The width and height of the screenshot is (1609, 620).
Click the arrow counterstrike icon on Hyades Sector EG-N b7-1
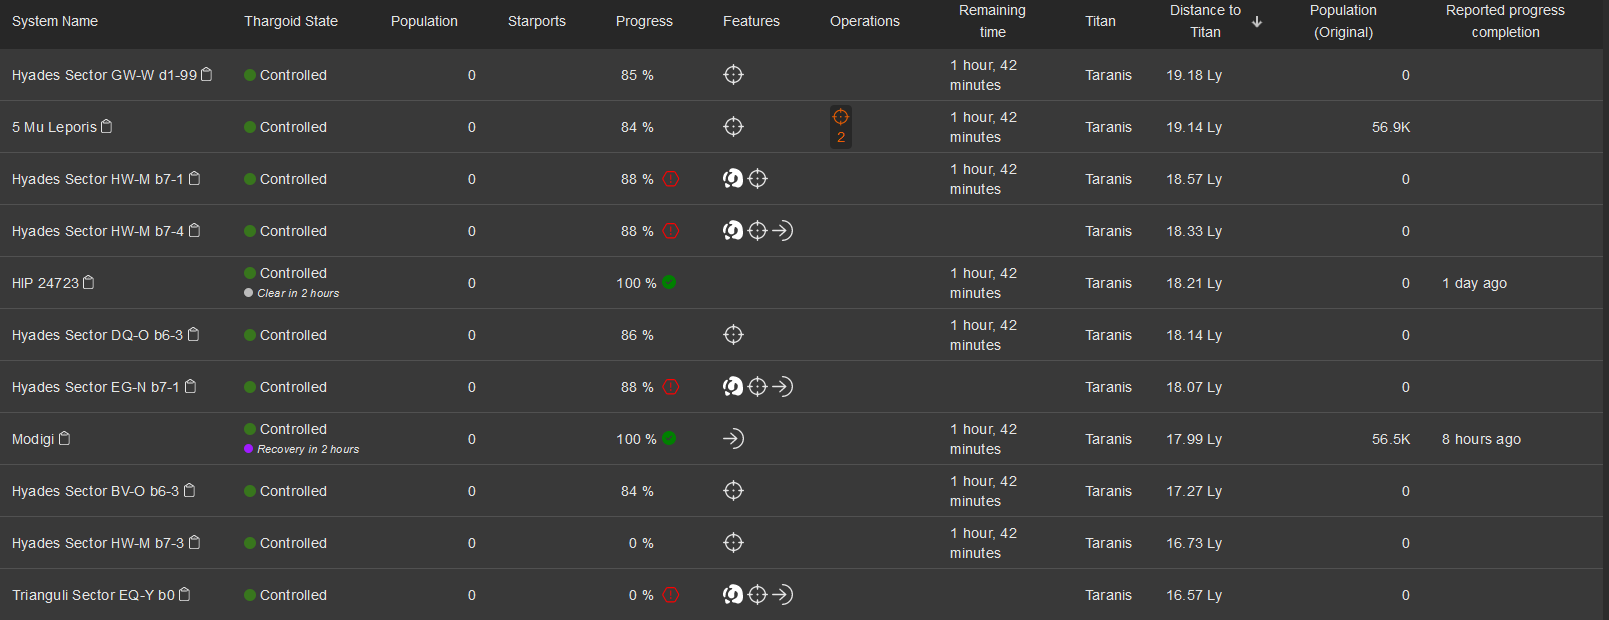[783, 387]
